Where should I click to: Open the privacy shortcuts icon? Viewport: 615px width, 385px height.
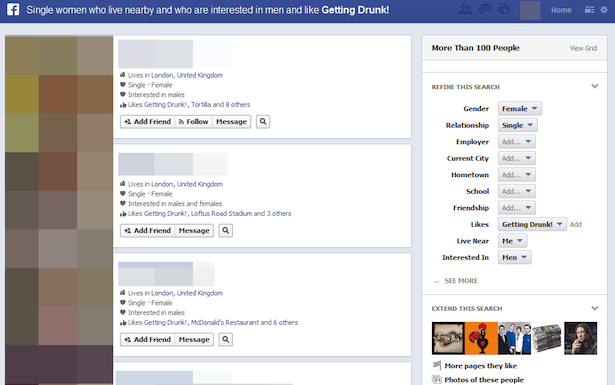coord(589,10)
